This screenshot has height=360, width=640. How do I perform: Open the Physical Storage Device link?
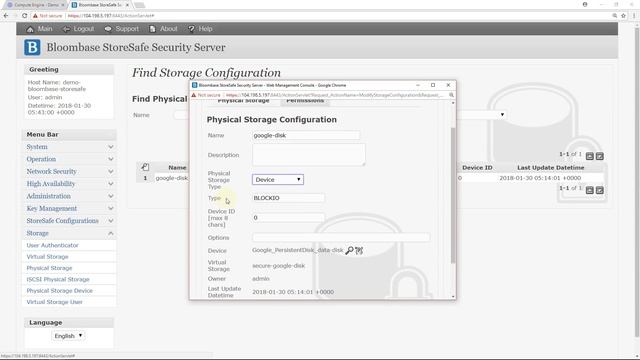(x=60, y=291)
